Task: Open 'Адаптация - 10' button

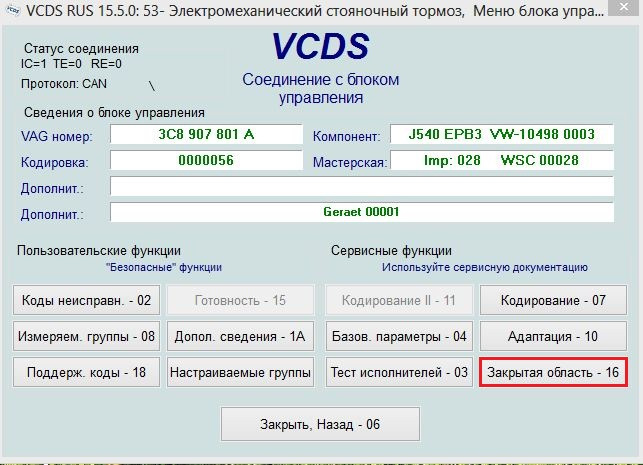Action: (553, 336)
